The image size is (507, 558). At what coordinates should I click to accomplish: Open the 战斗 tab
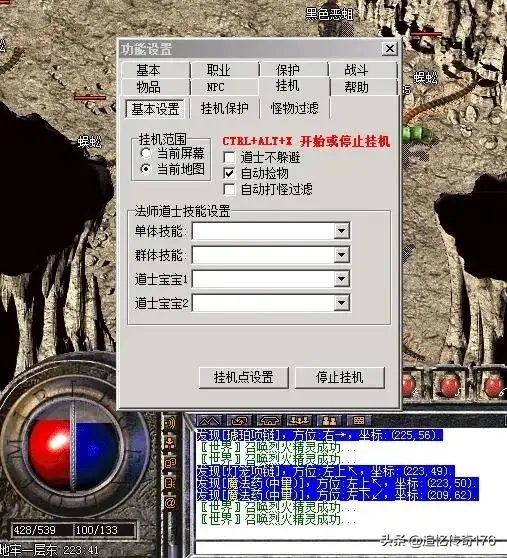[363, 70]
